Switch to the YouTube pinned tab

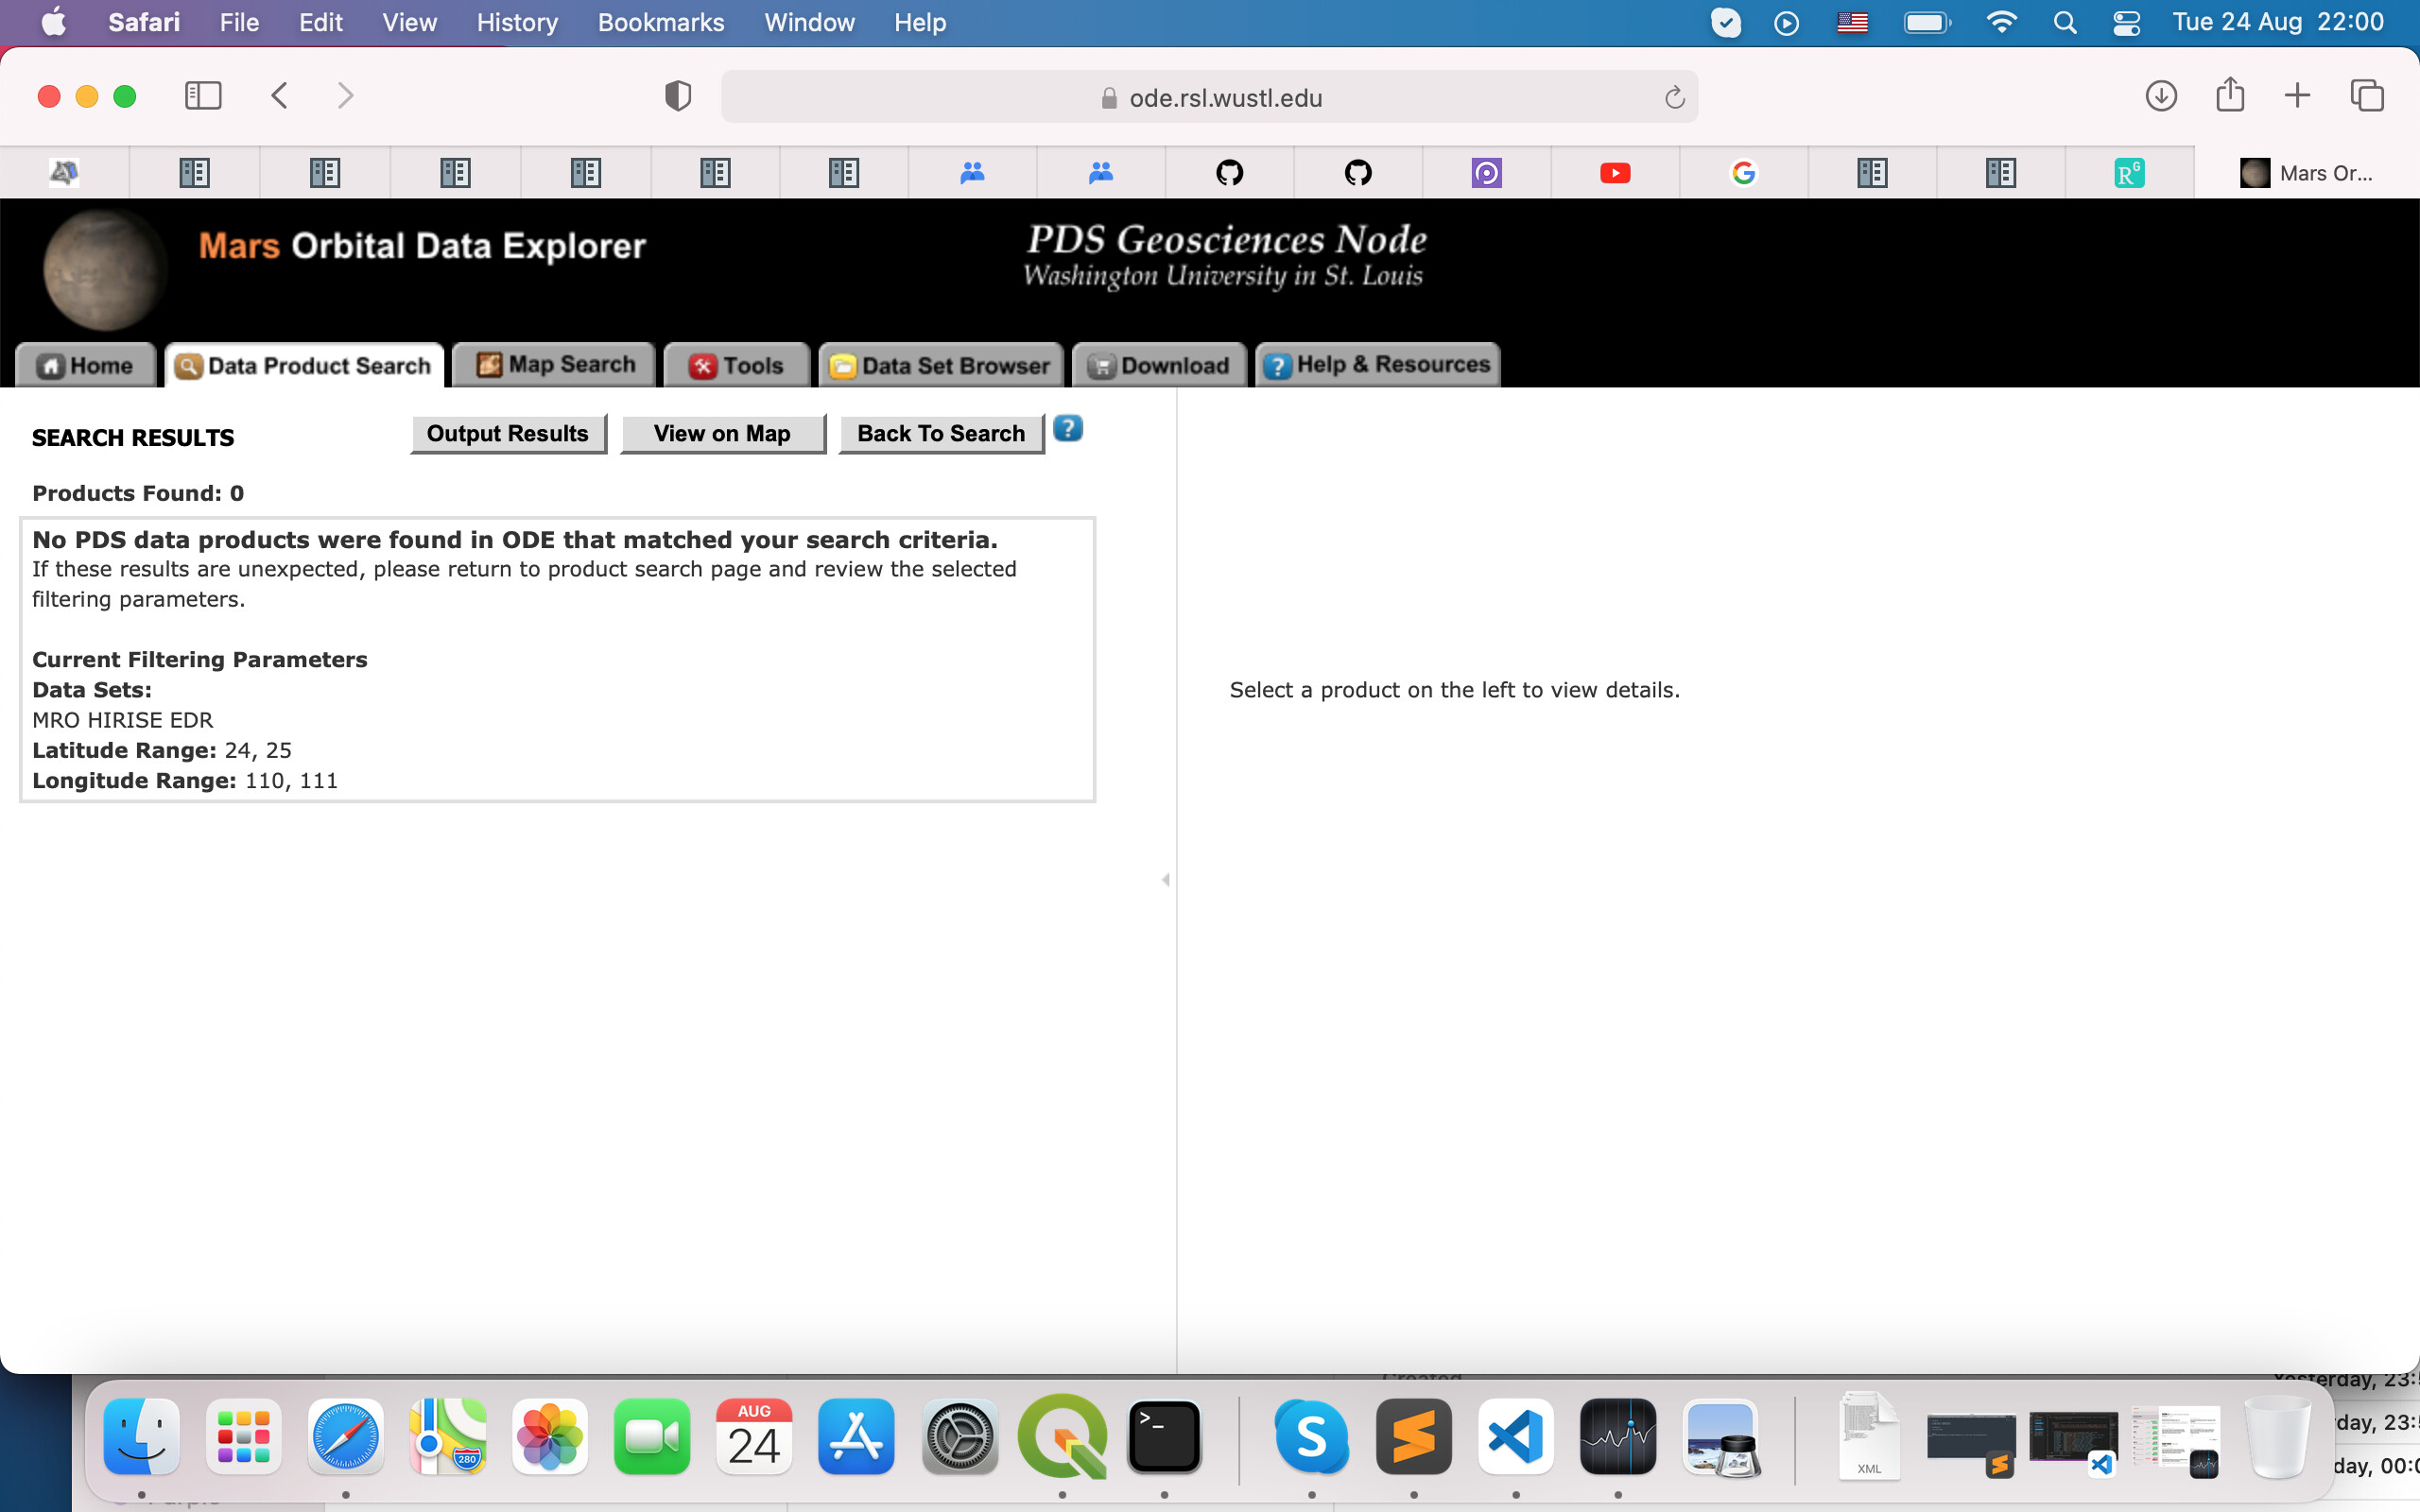tap(1614, 173)
